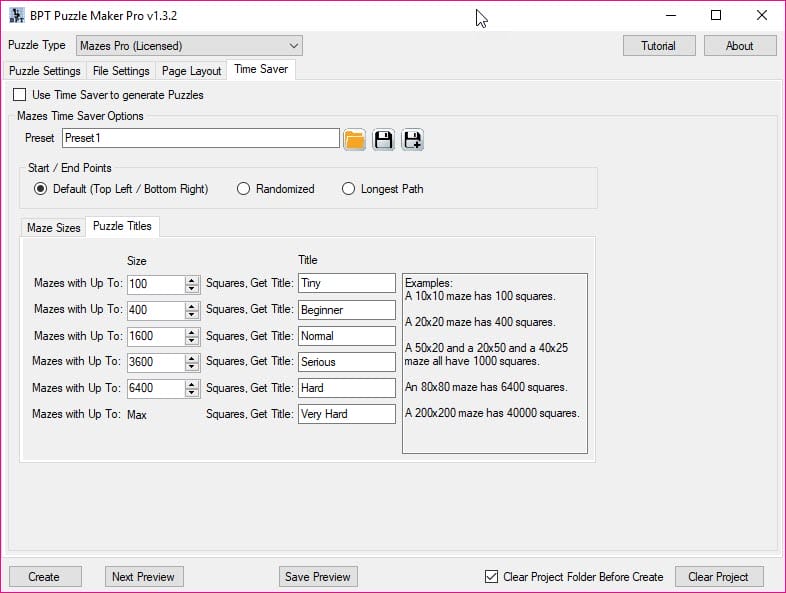Edit the Preset name field
Screen dimensions: 786x593
click(x=201, y=138)
